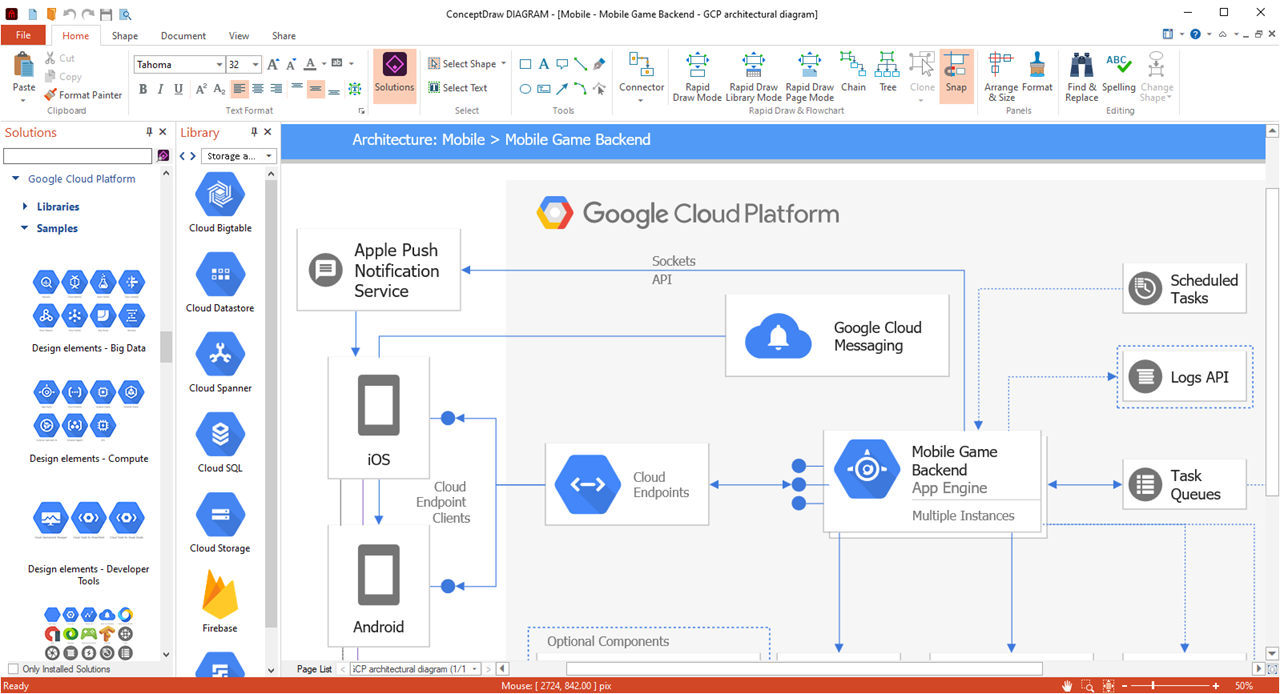This screenshot has height=694, width=1280.
Task: Click the zoom slider in status bar
Action: pyautogui.click(x=1153, y=686)
